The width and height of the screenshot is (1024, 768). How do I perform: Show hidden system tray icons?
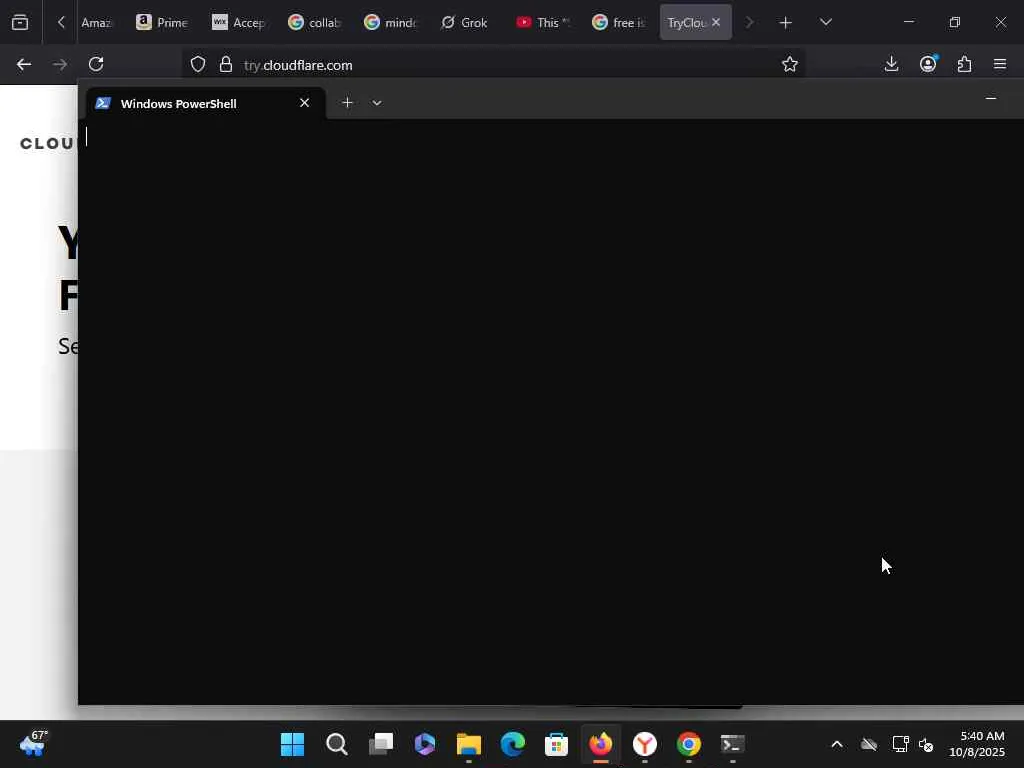(x=837, y=744)
